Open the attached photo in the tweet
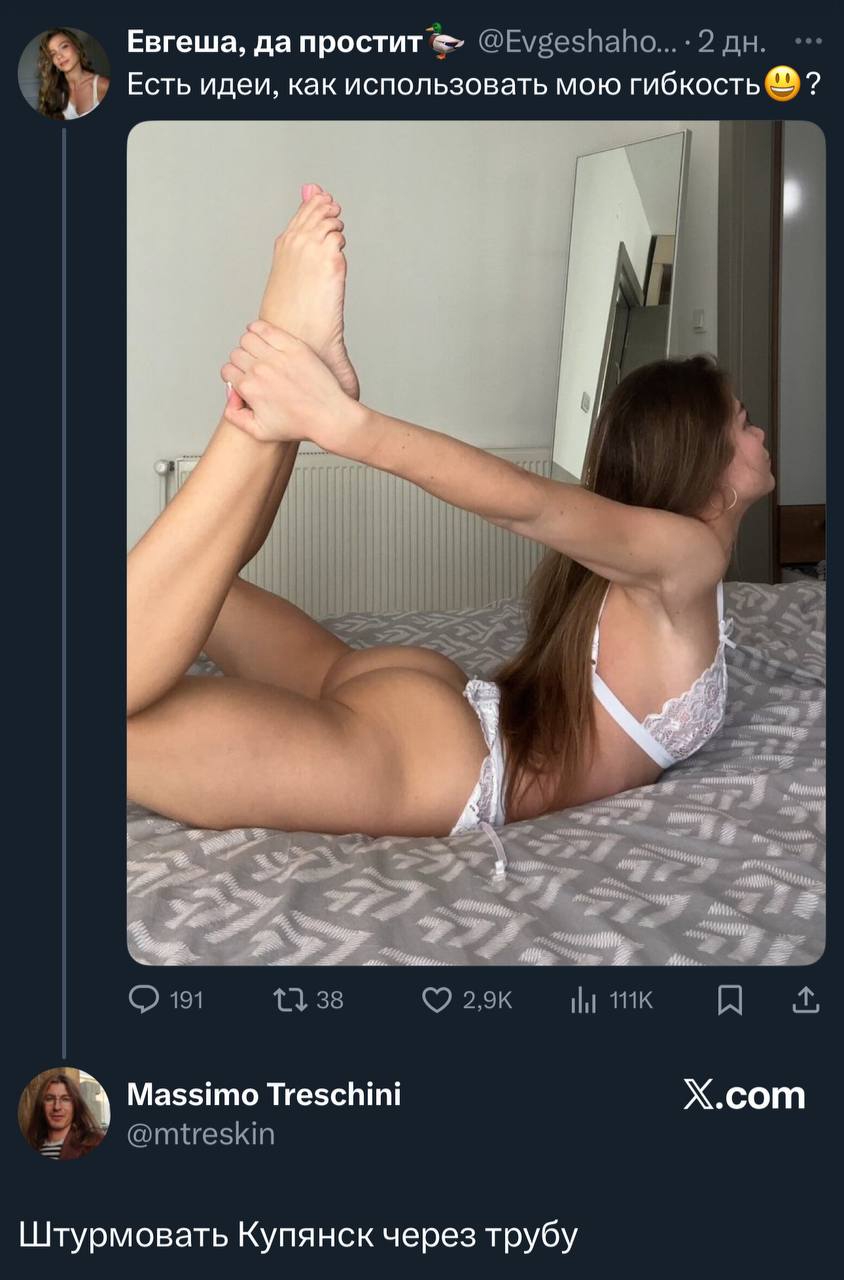The image size is (844, 1280). tap(476, 543)
